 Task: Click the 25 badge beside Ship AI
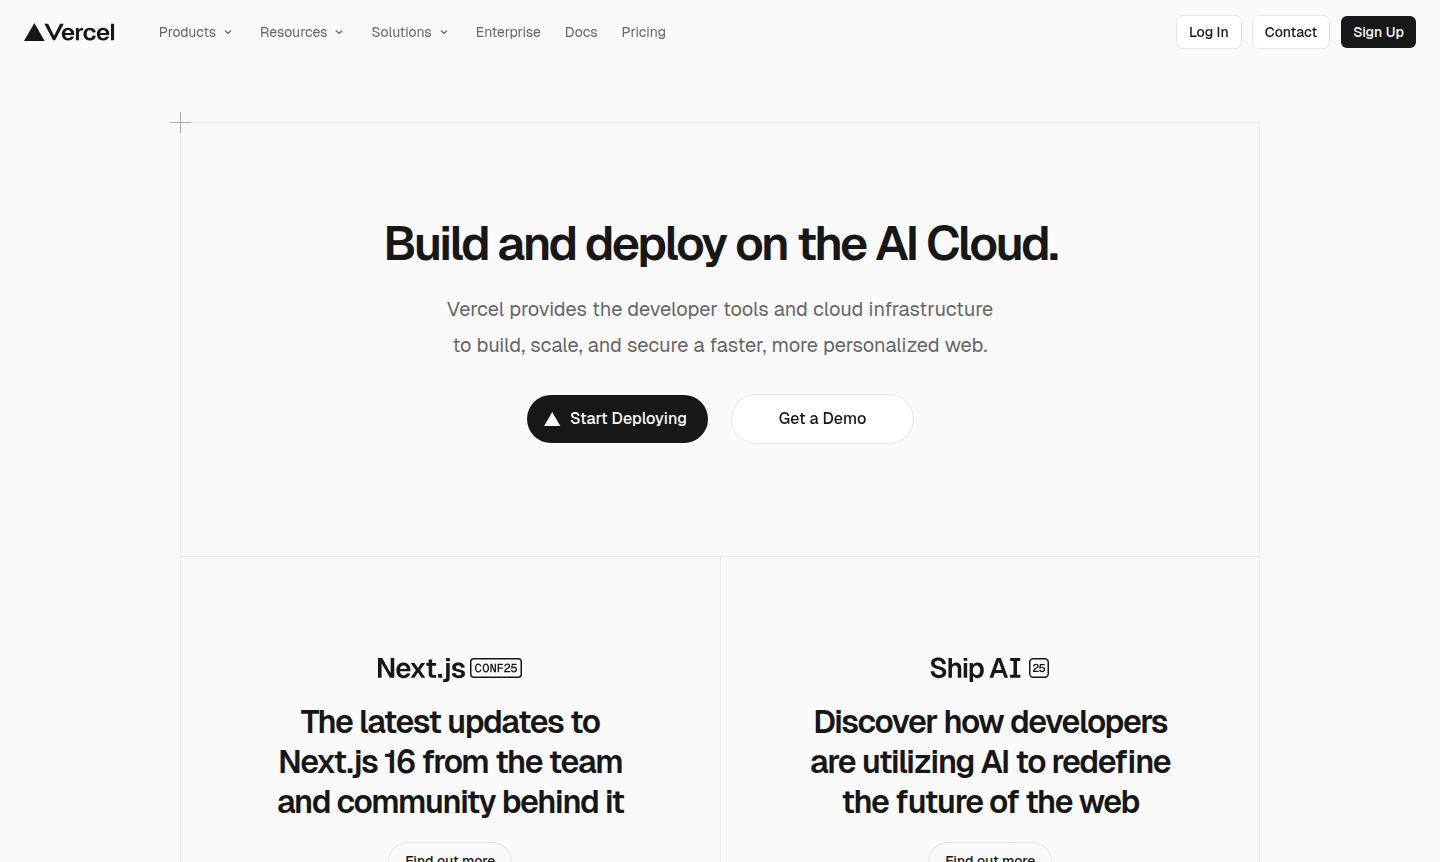click(x=1038, y=667)
